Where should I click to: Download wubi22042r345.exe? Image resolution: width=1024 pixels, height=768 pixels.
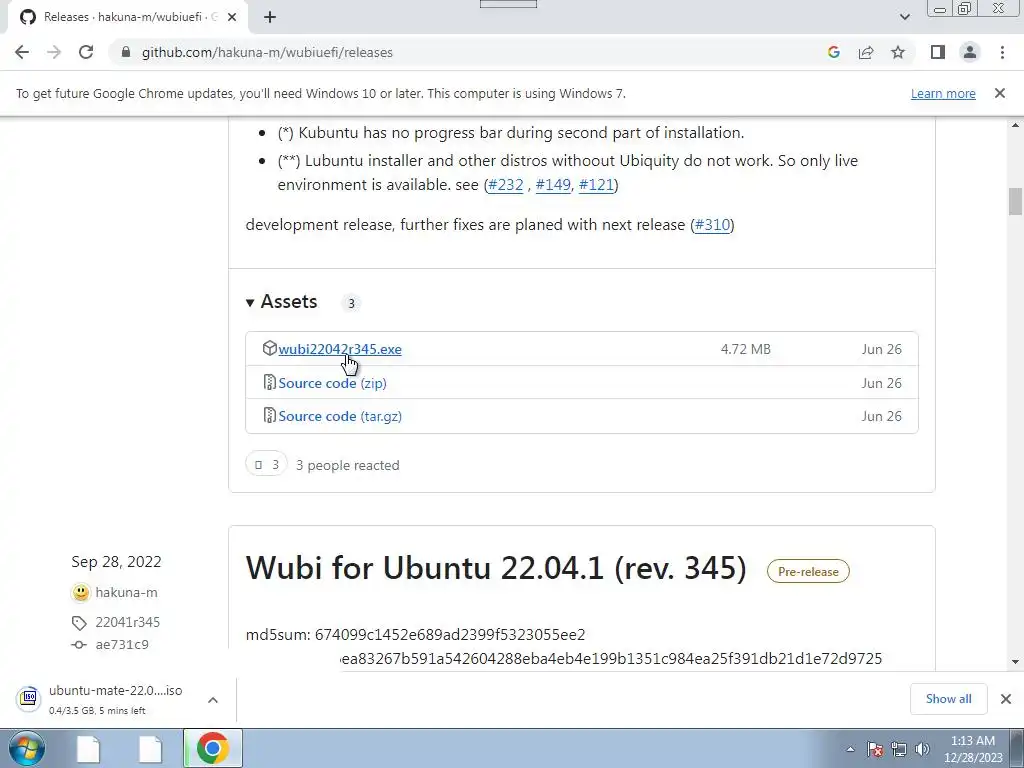tap(340, 349)
